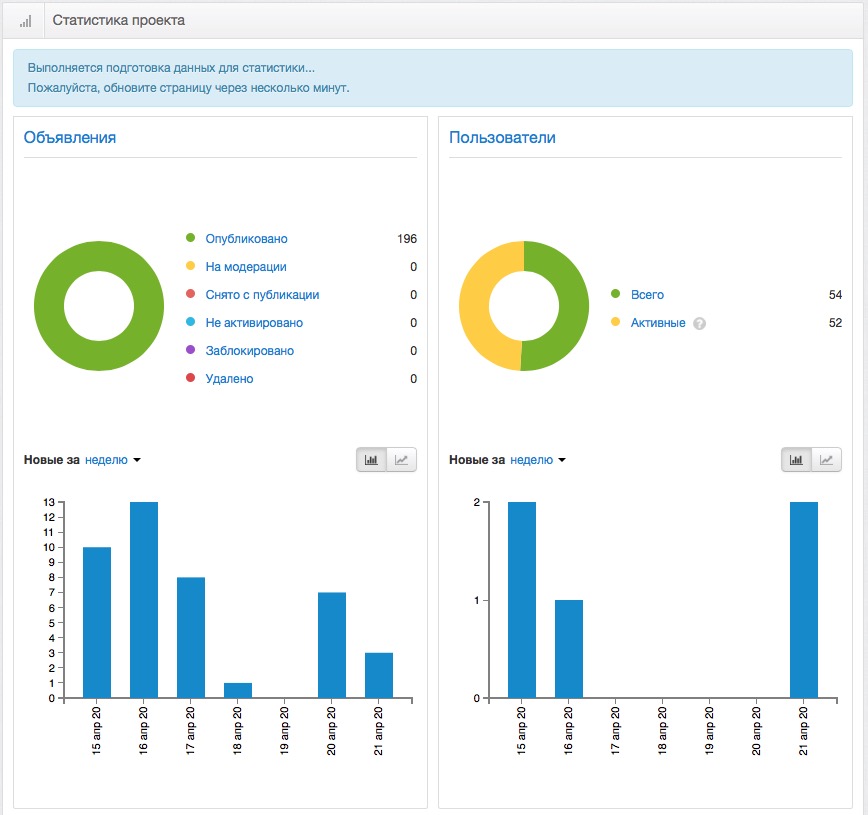Open the Заблокировано listings link
868x815 pixels.
[x=250, y=350]
